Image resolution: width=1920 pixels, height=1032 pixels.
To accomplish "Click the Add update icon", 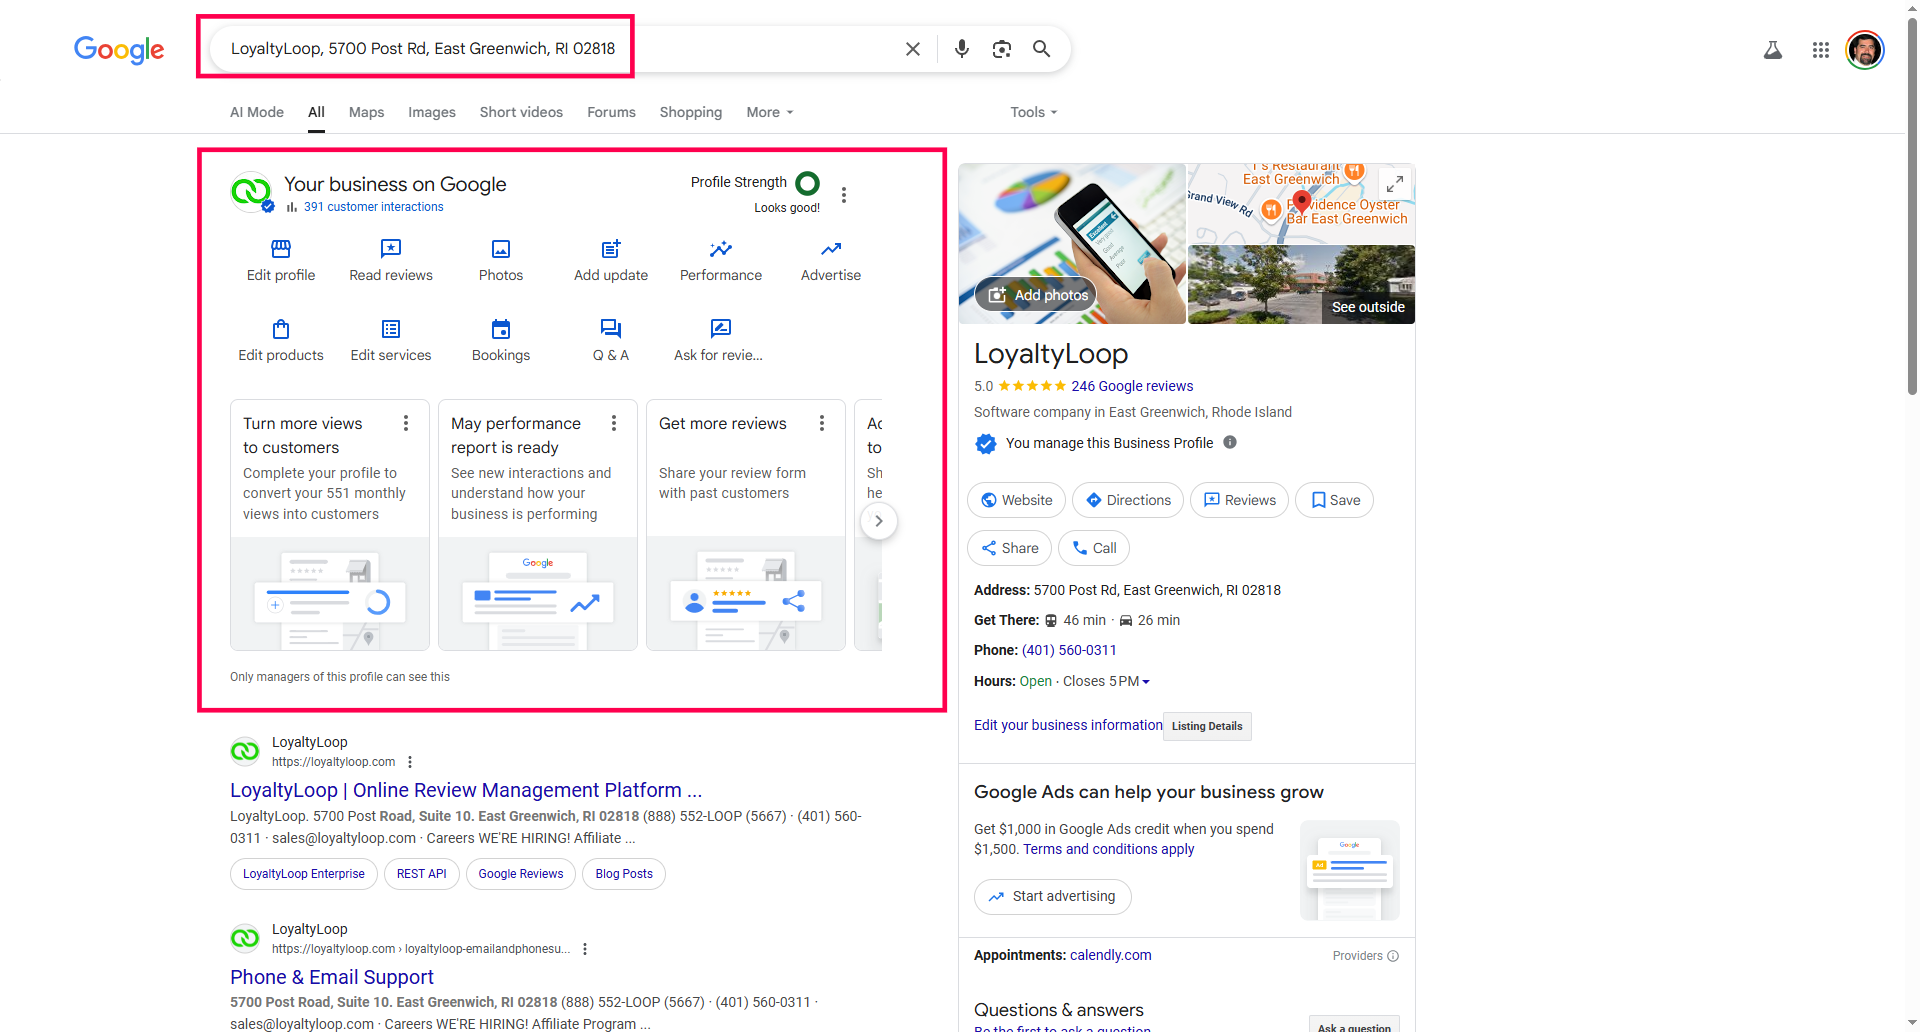I will tap(611, 249).
